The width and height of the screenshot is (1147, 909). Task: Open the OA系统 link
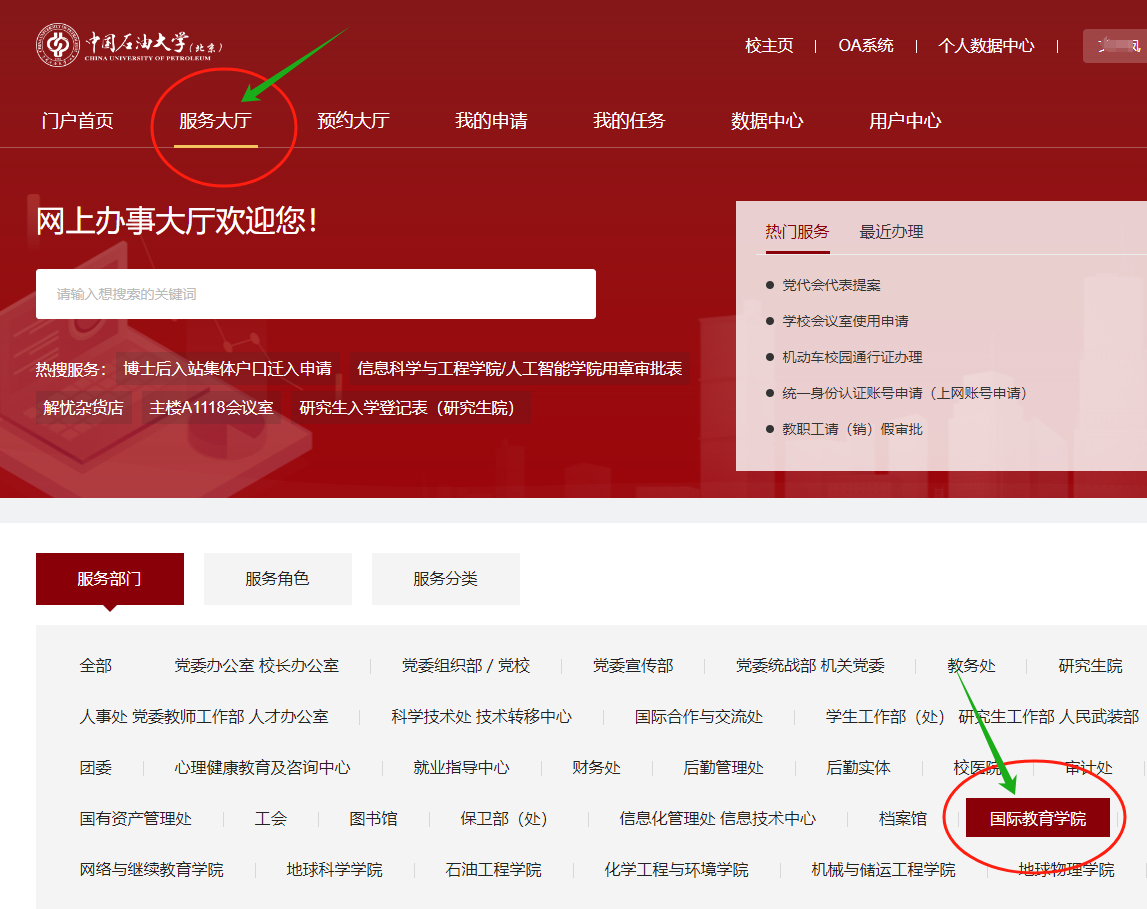866,45
